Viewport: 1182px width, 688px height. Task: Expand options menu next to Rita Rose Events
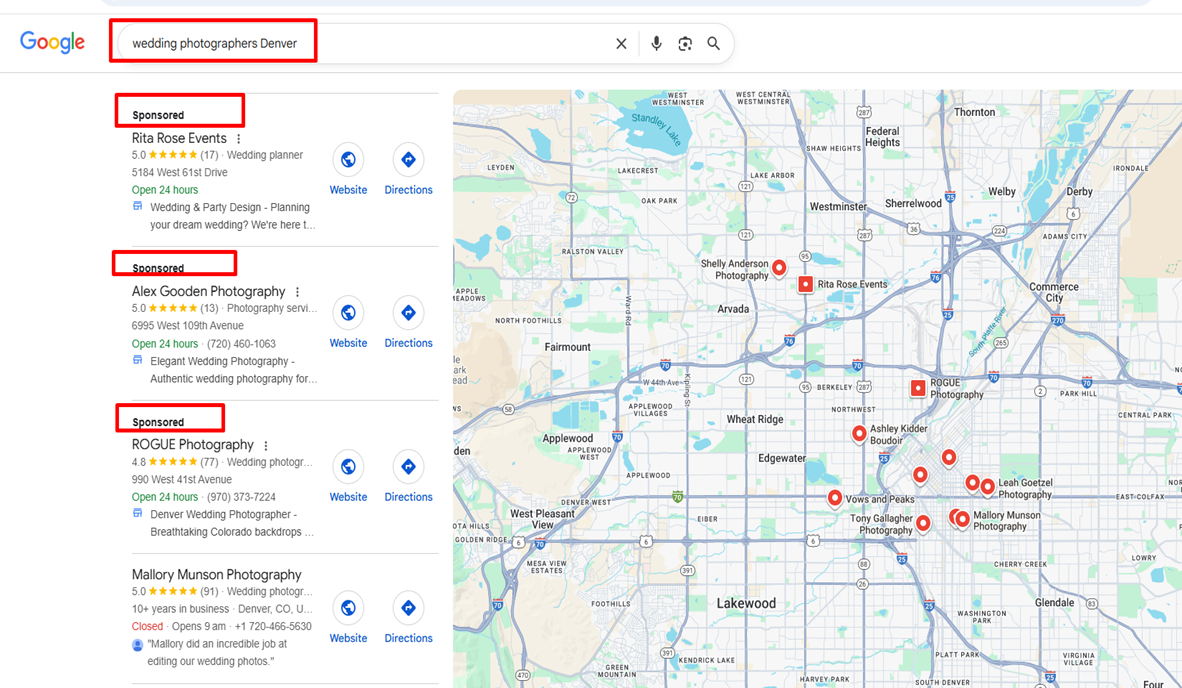[x=238, y=139]
